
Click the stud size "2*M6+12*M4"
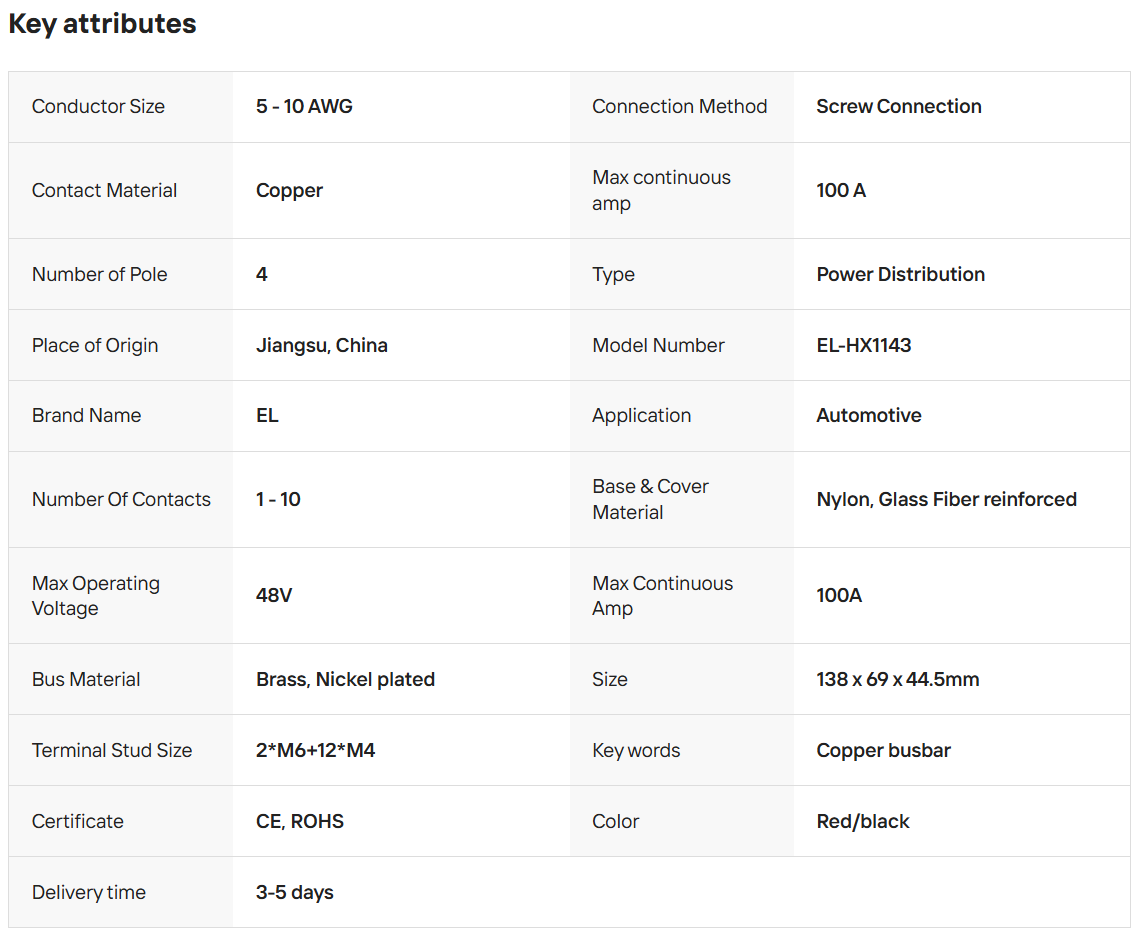[315, 750]
